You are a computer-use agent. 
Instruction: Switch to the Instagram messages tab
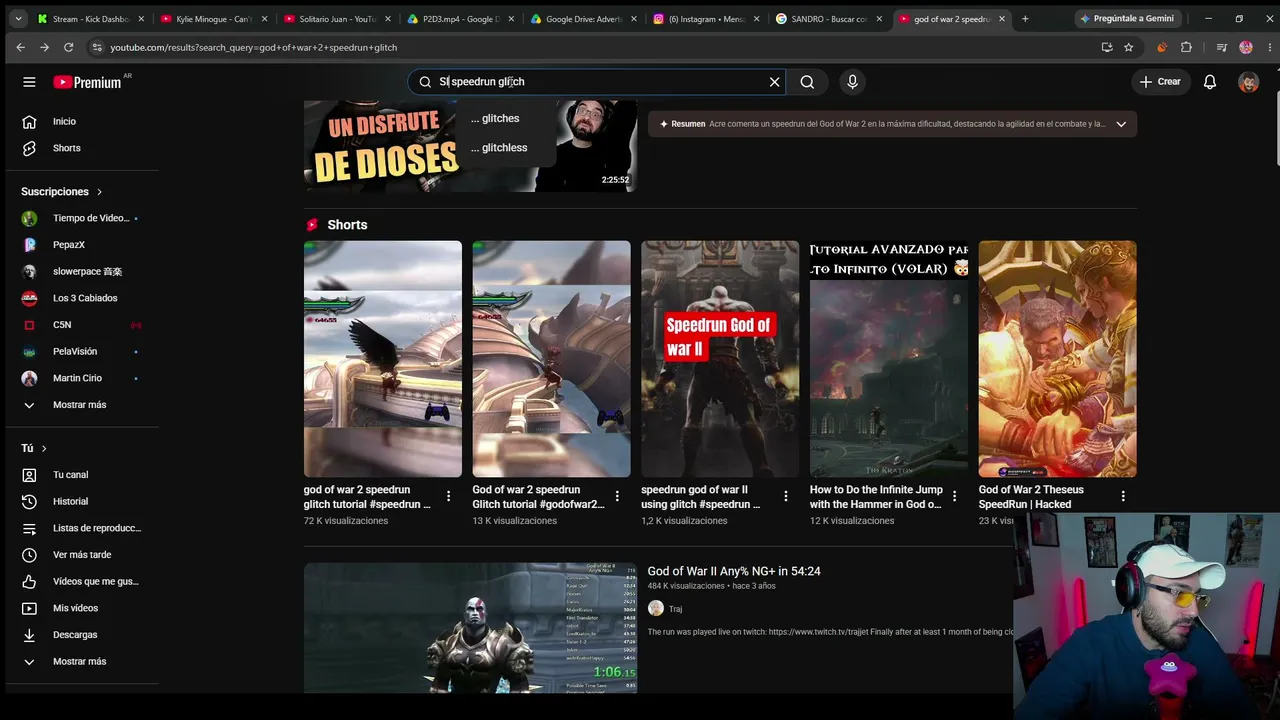(706, 18)
